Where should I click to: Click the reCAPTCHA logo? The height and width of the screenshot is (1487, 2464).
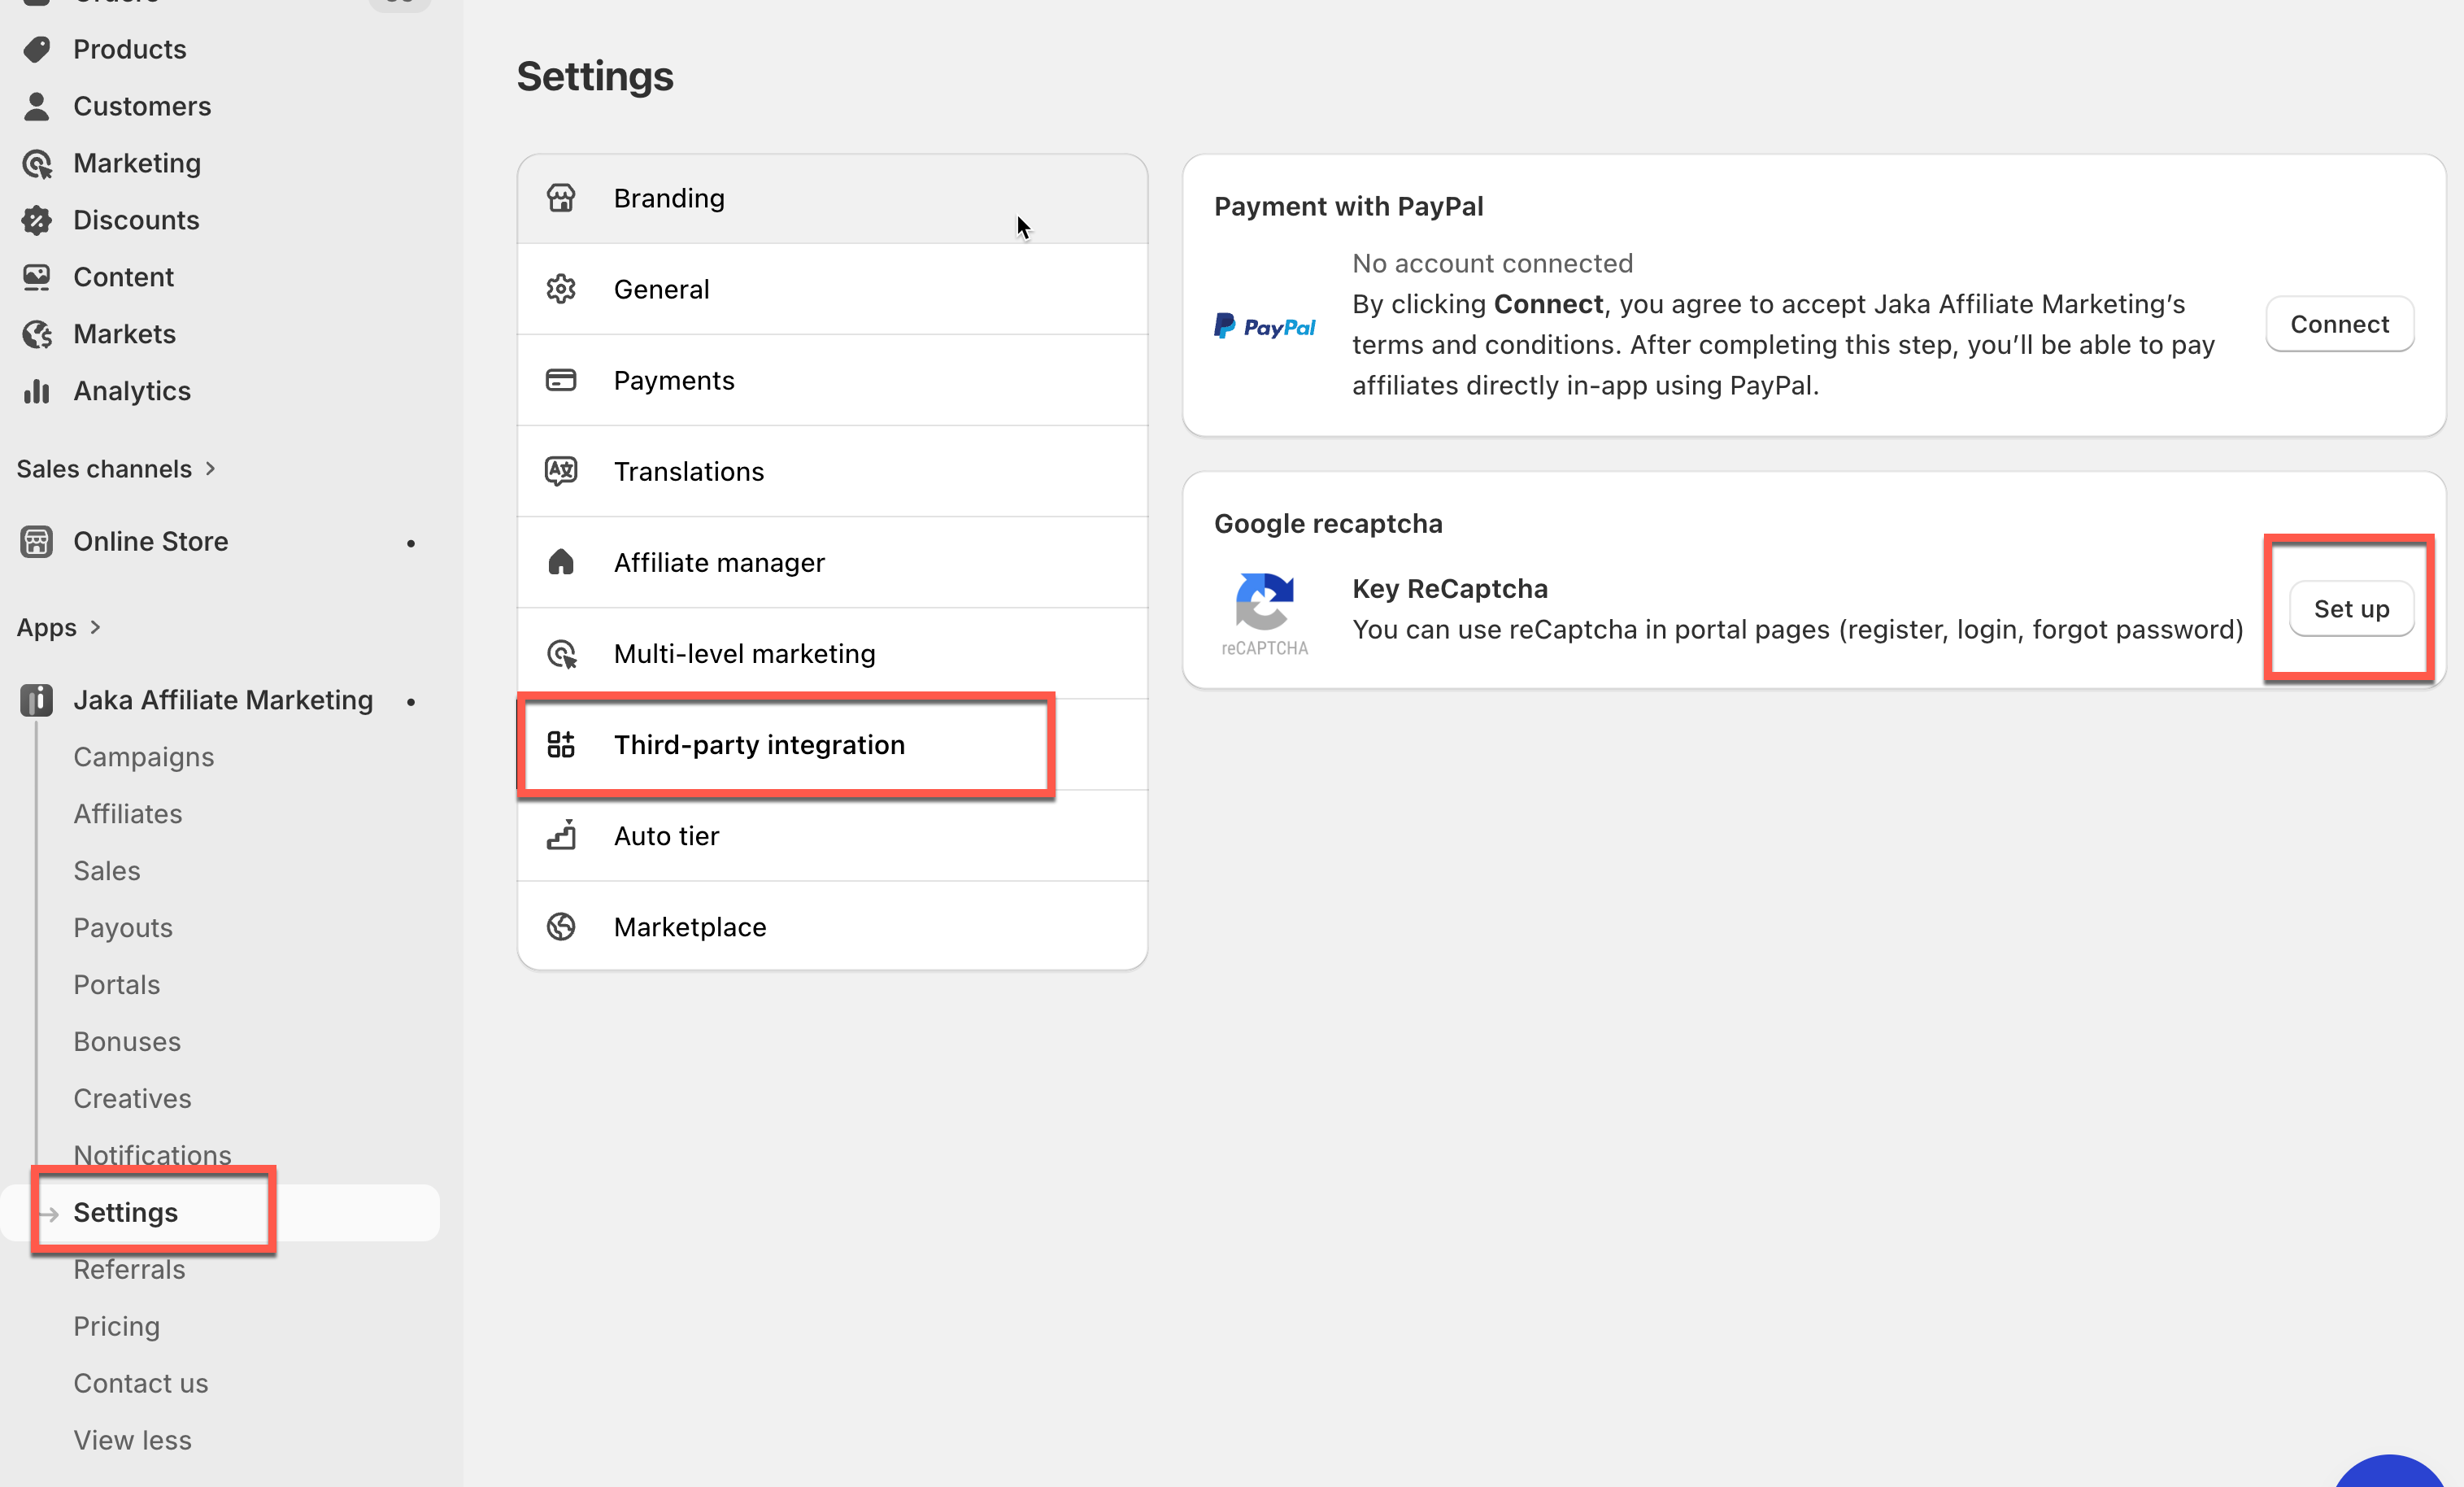tap(1264, 612)
